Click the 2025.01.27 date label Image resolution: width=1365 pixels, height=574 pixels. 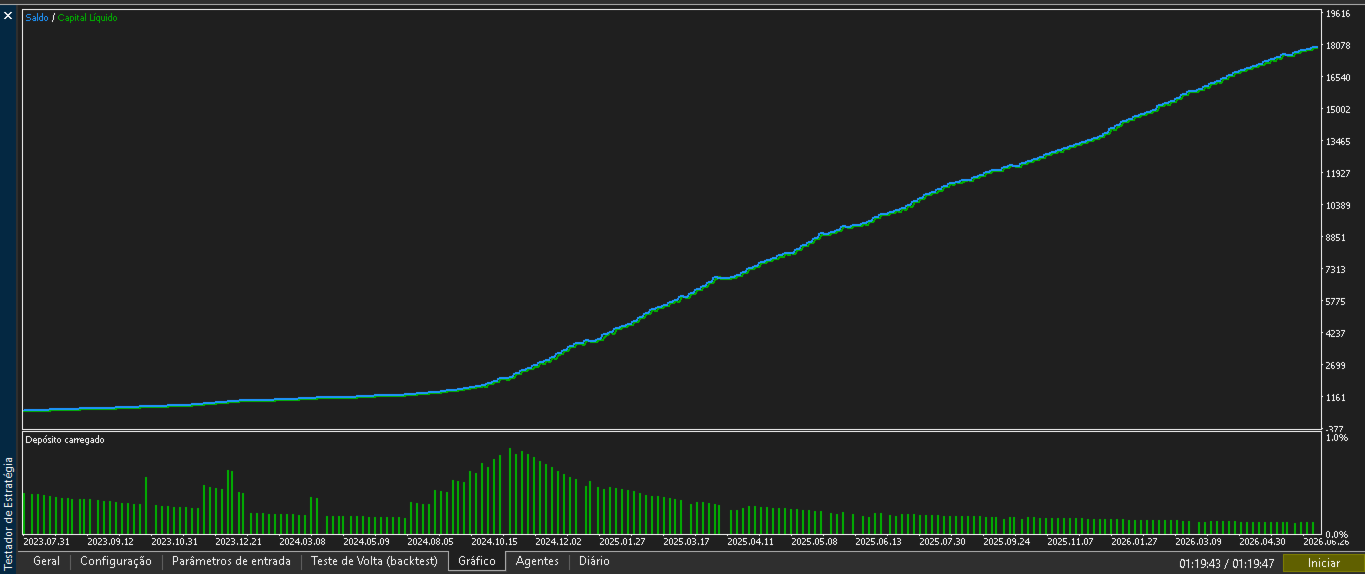pyautogui.click(x=622, y=542)
